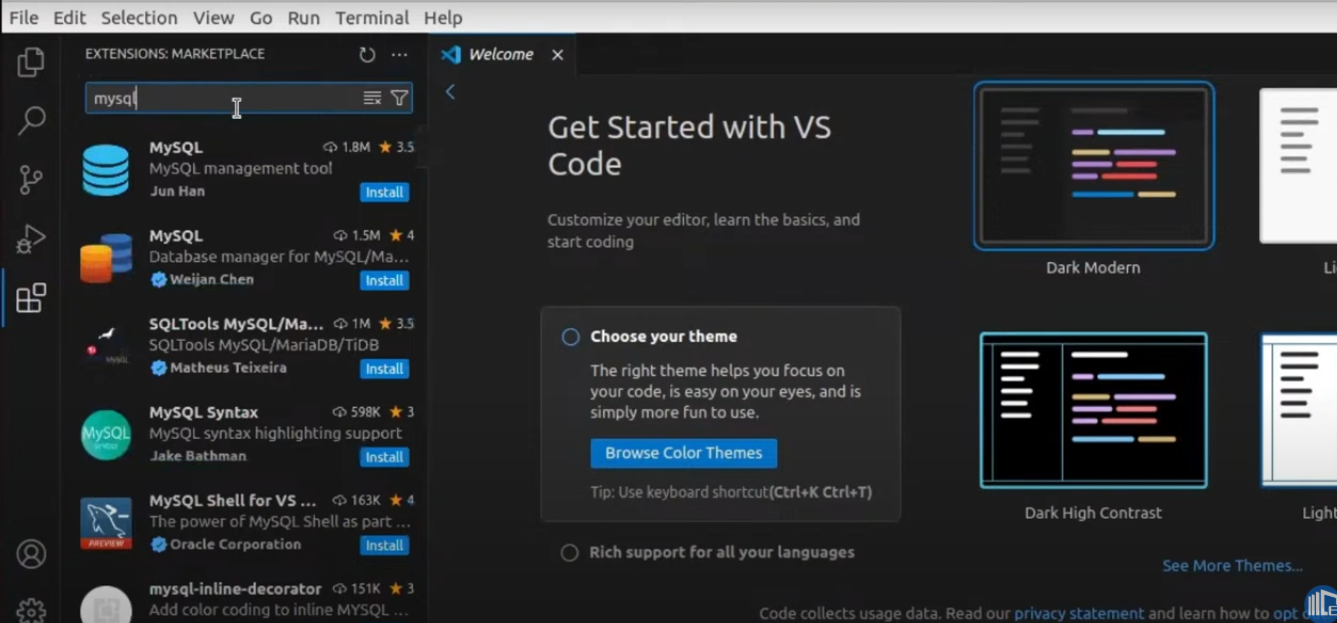Viewport: 1337px width, 623px height.
Task: Open the Terminal menu
Action: [x=372, y=17]
